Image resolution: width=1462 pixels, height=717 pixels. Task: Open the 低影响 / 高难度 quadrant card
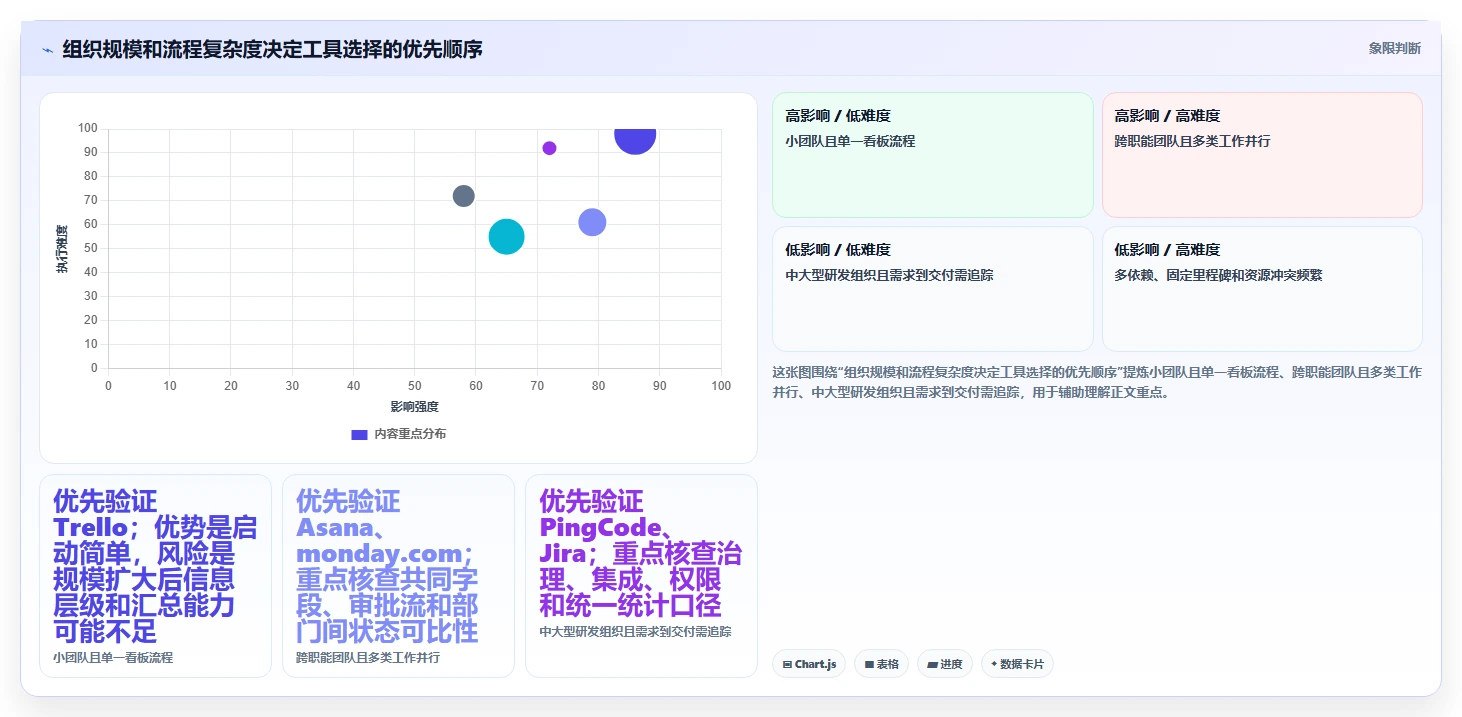(x=1262, y=289)
